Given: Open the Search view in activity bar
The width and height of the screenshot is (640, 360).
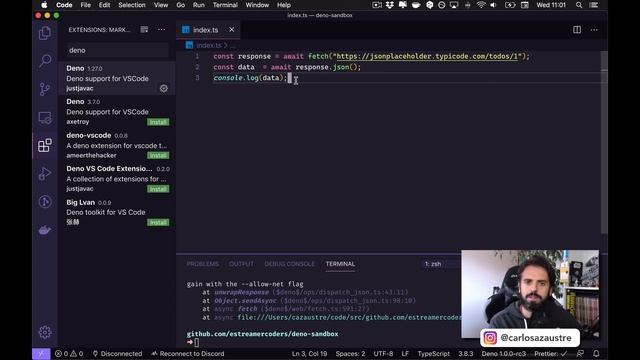Looking at the screenshot, I should 45,61.
